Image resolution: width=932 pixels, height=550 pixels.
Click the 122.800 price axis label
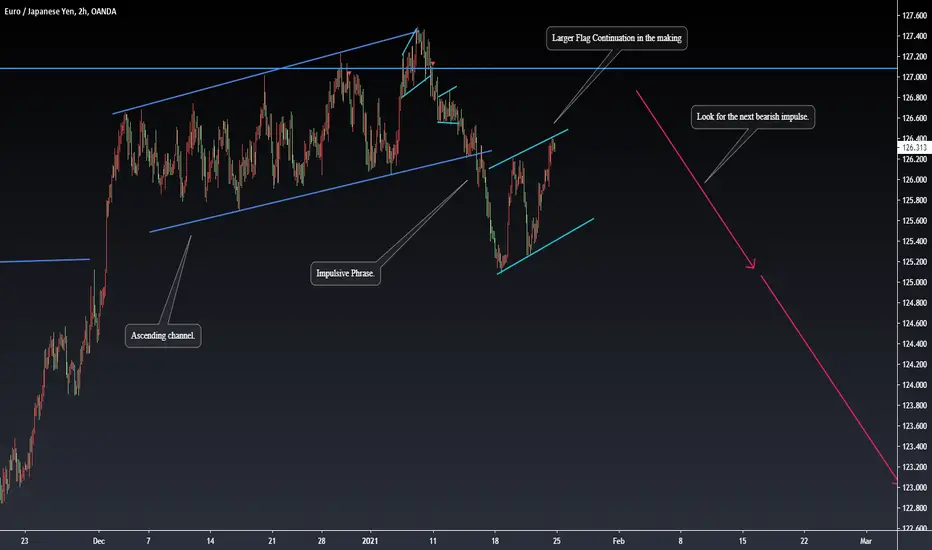(x=914, y=508)
